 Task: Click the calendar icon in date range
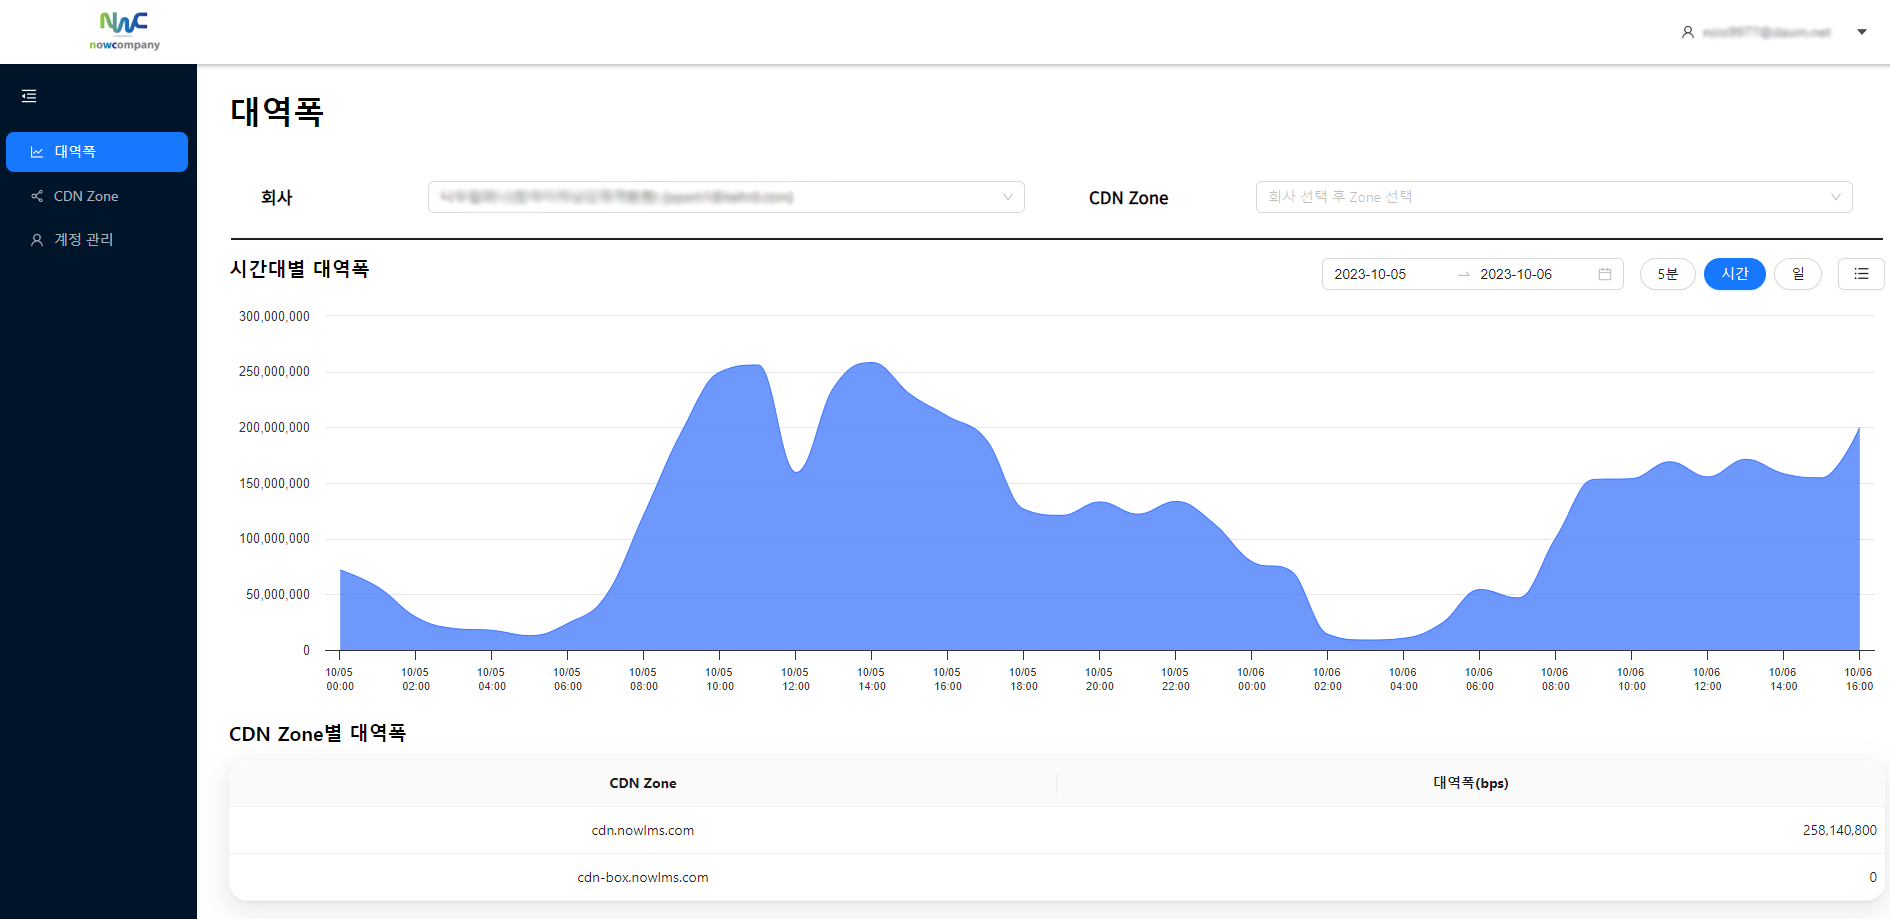point(1605,274)
